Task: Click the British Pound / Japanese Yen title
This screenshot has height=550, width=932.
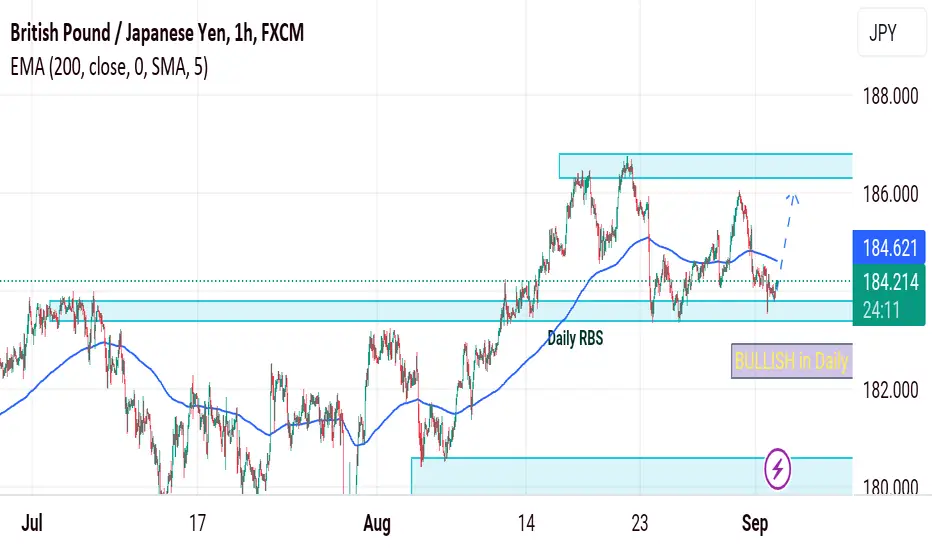Action: click(157, 33)
